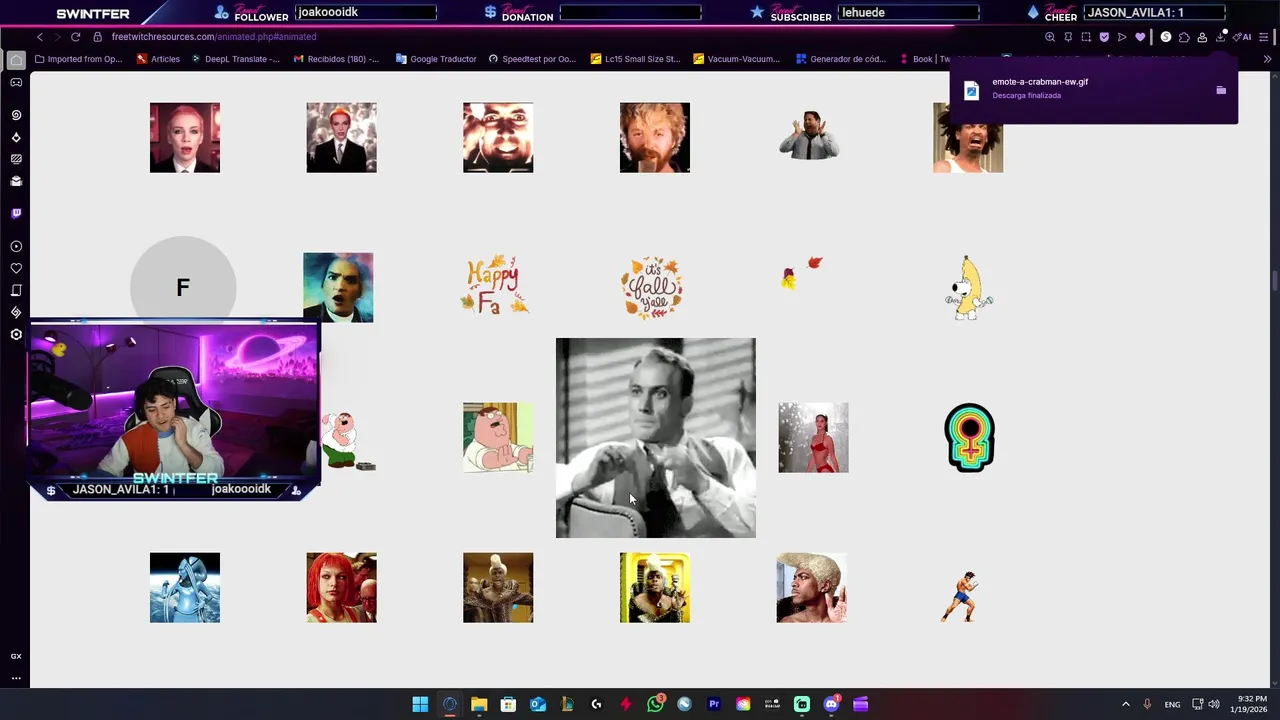Open the gamepad GX Corner sidebar icon
The image size is (1280, 720).
click(16, 83)
